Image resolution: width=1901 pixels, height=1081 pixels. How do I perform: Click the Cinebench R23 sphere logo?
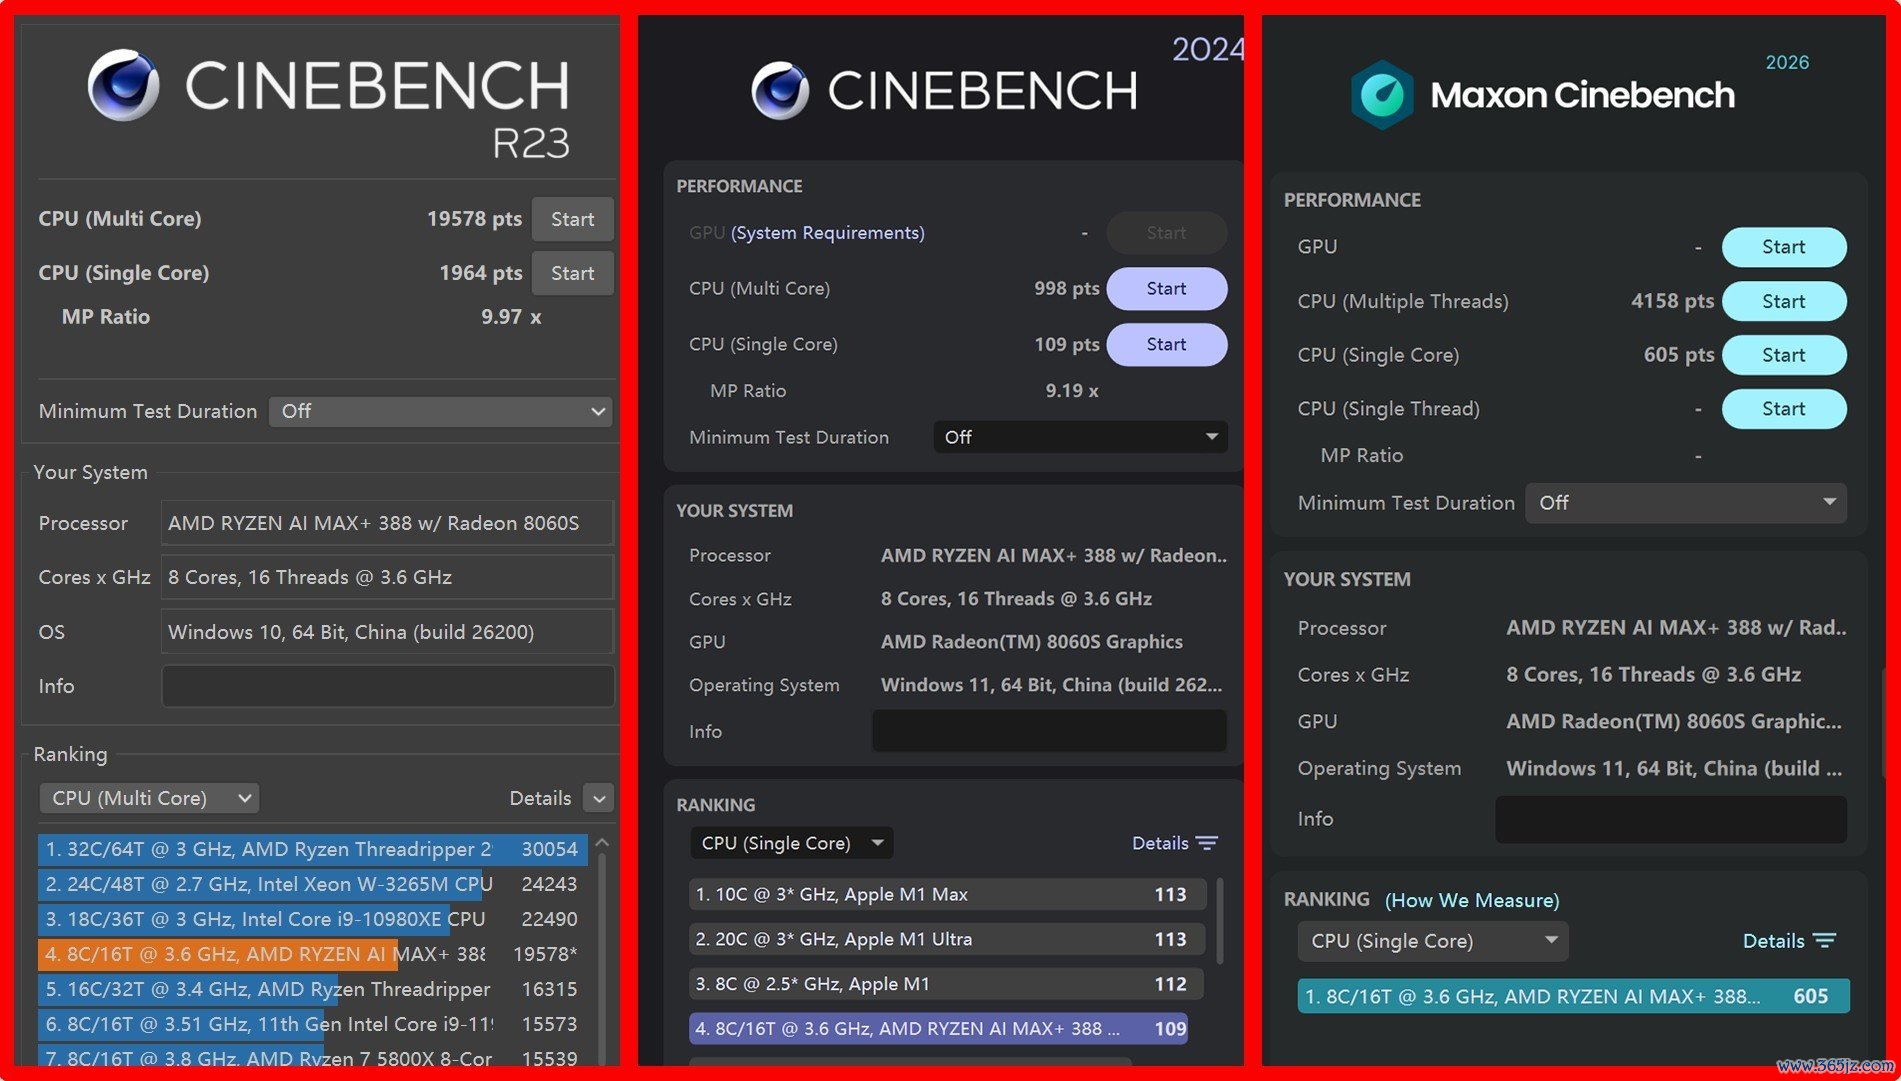[123, 84]
